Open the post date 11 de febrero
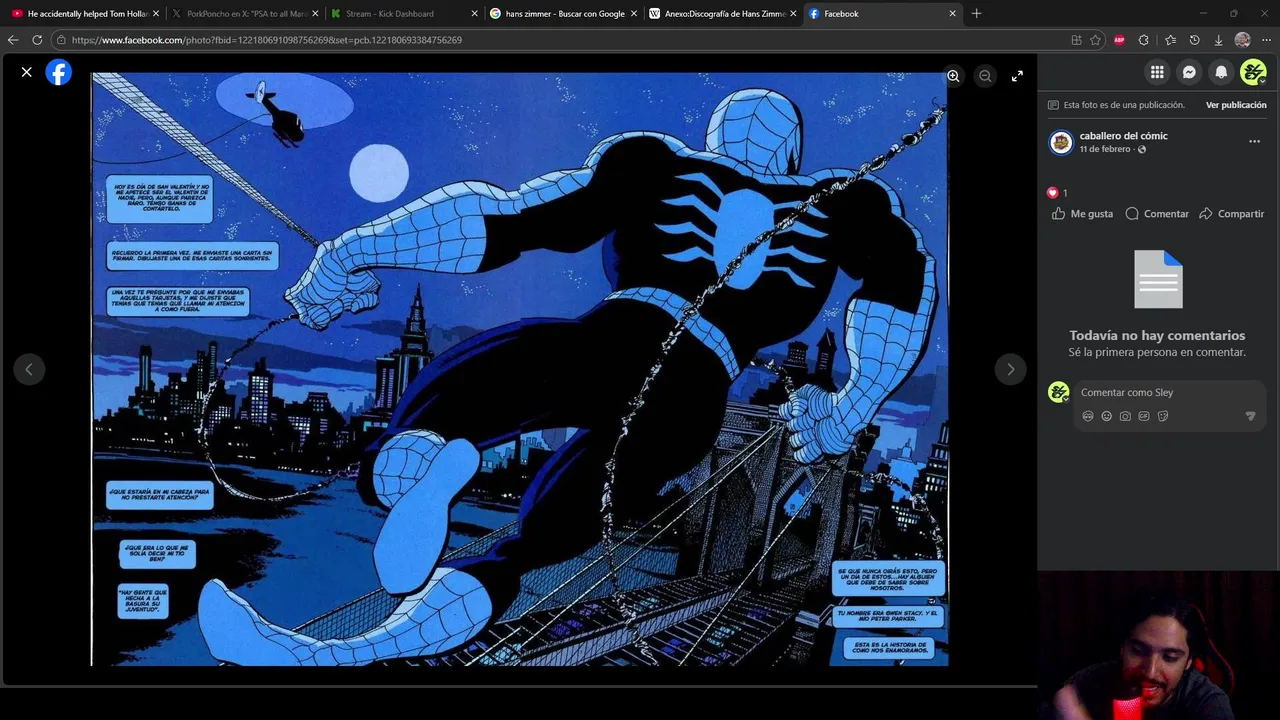Viewport: 1280px width, 720px height. point(1105,149)
